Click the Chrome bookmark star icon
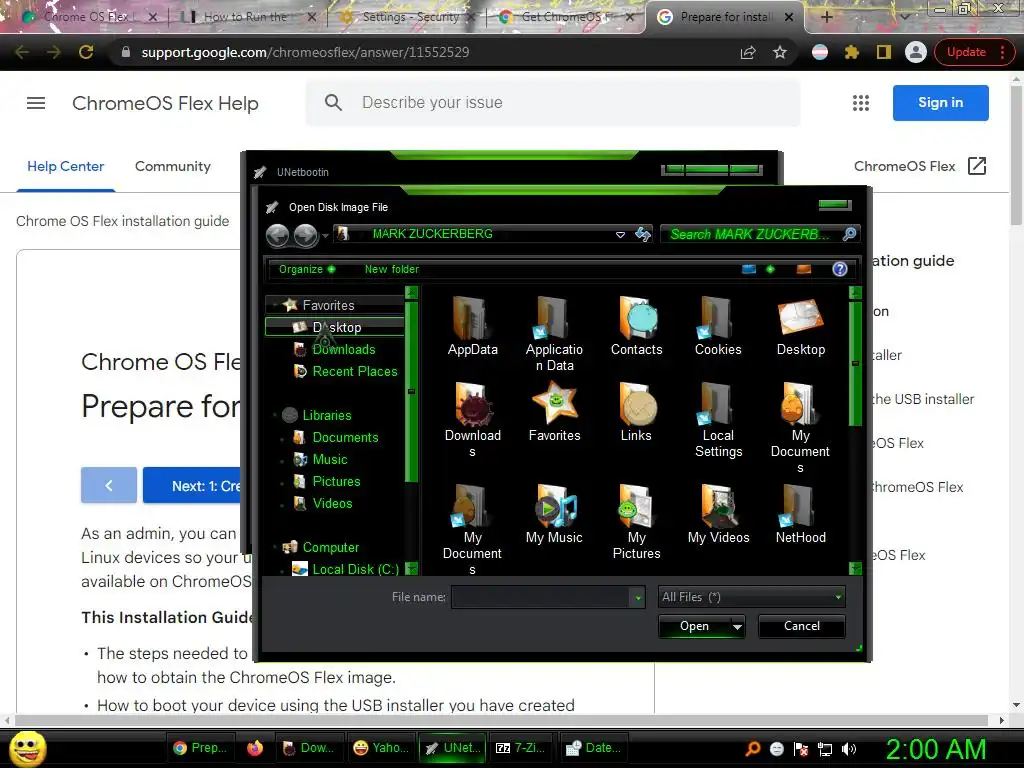The width and height of the screenshot is (1024, 768). click(x=780, y=52)
